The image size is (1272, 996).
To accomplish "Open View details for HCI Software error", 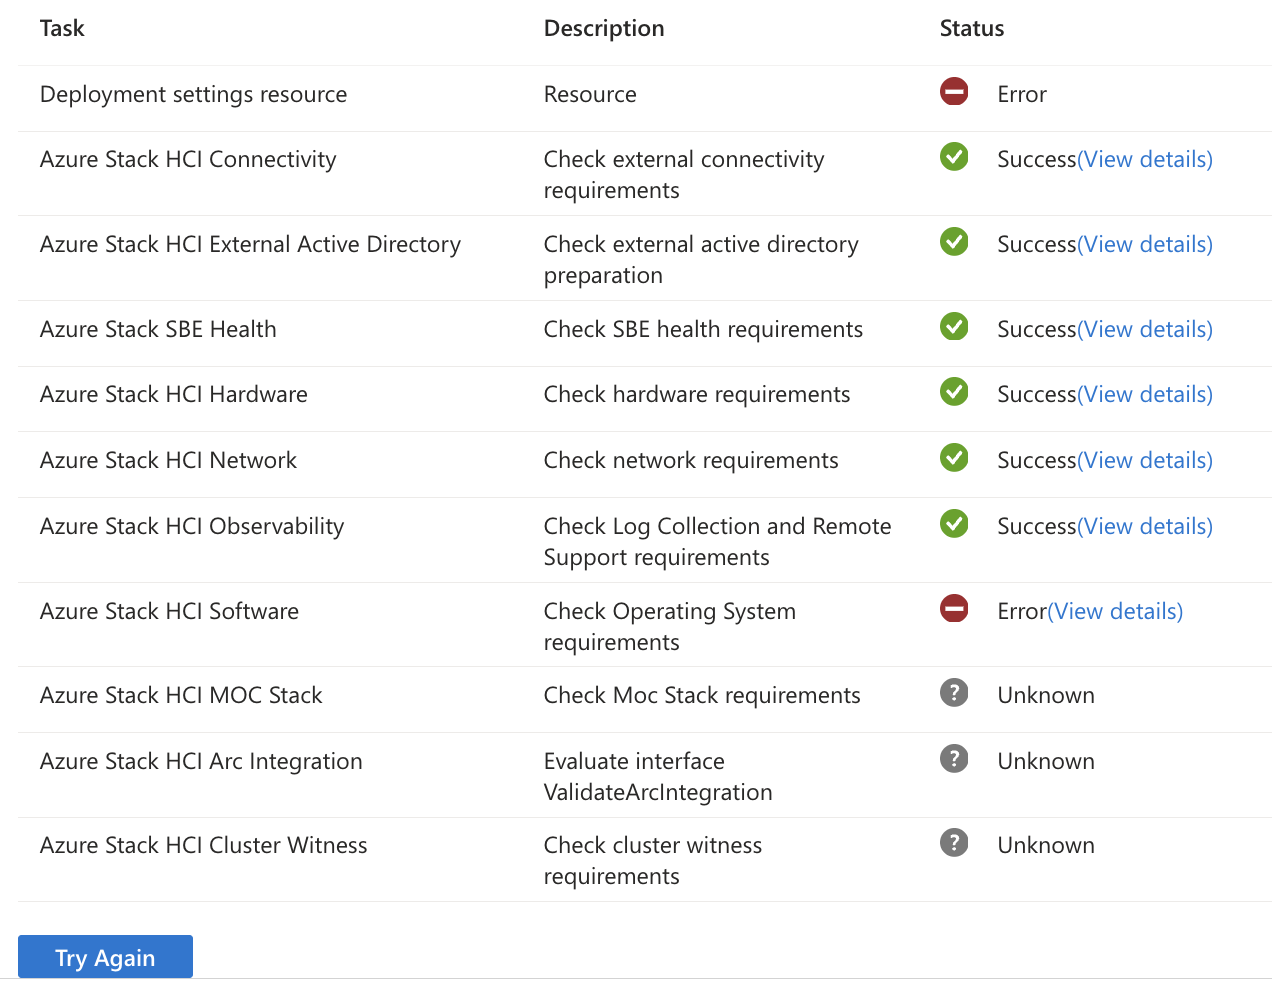I will coord(1115,612).
